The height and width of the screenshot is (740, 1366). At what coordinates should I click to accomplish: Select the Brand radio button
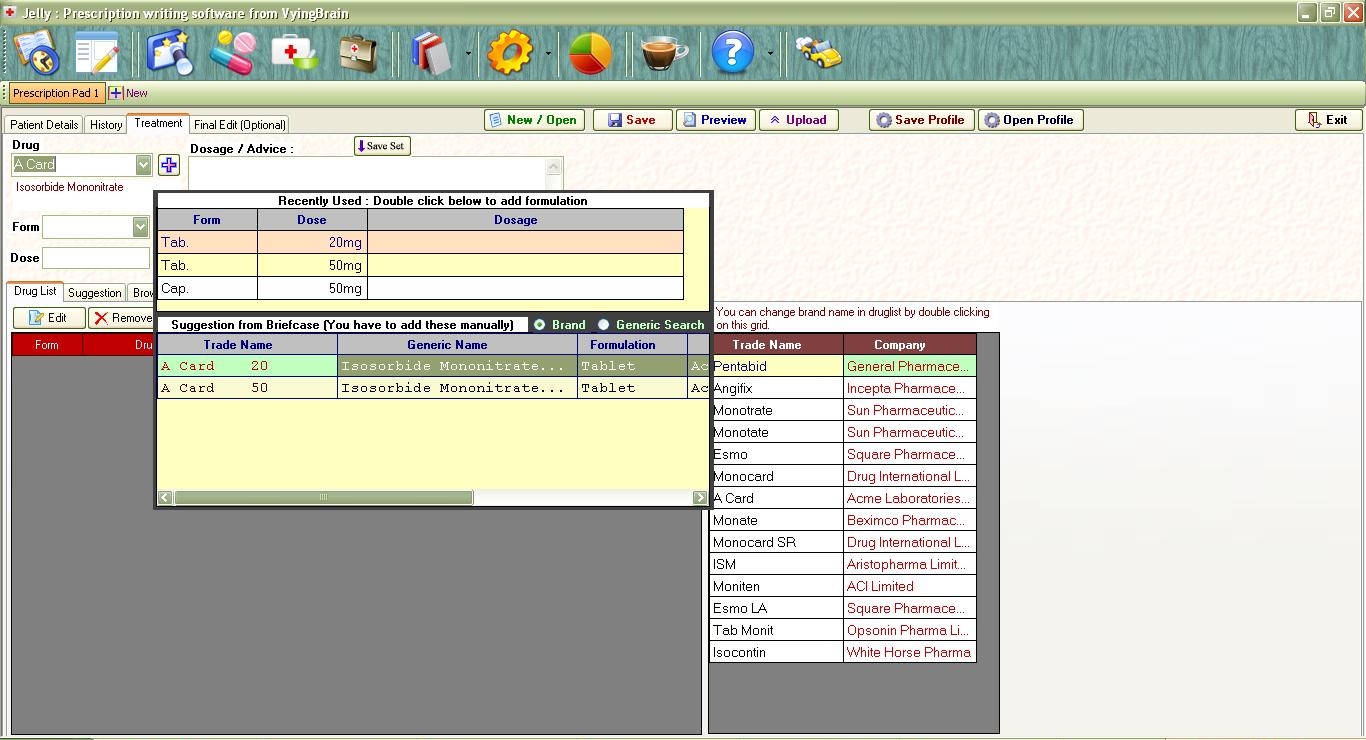[540, 325]
